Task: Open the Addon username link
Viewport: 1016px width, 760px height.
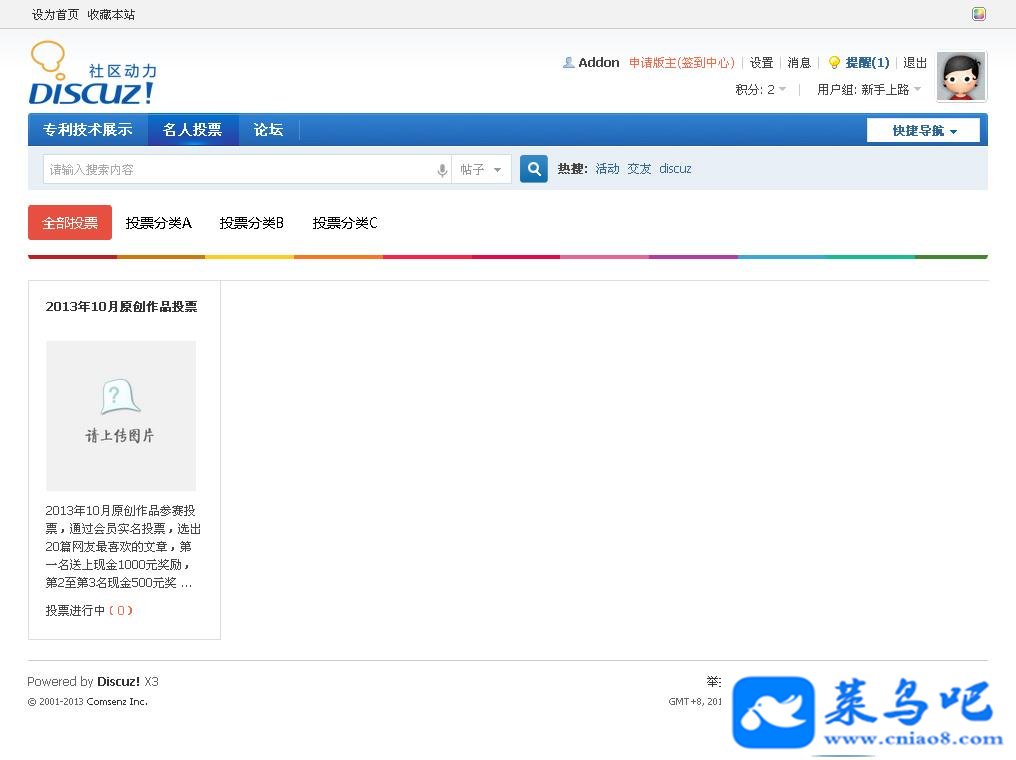Action: (599, 63)
